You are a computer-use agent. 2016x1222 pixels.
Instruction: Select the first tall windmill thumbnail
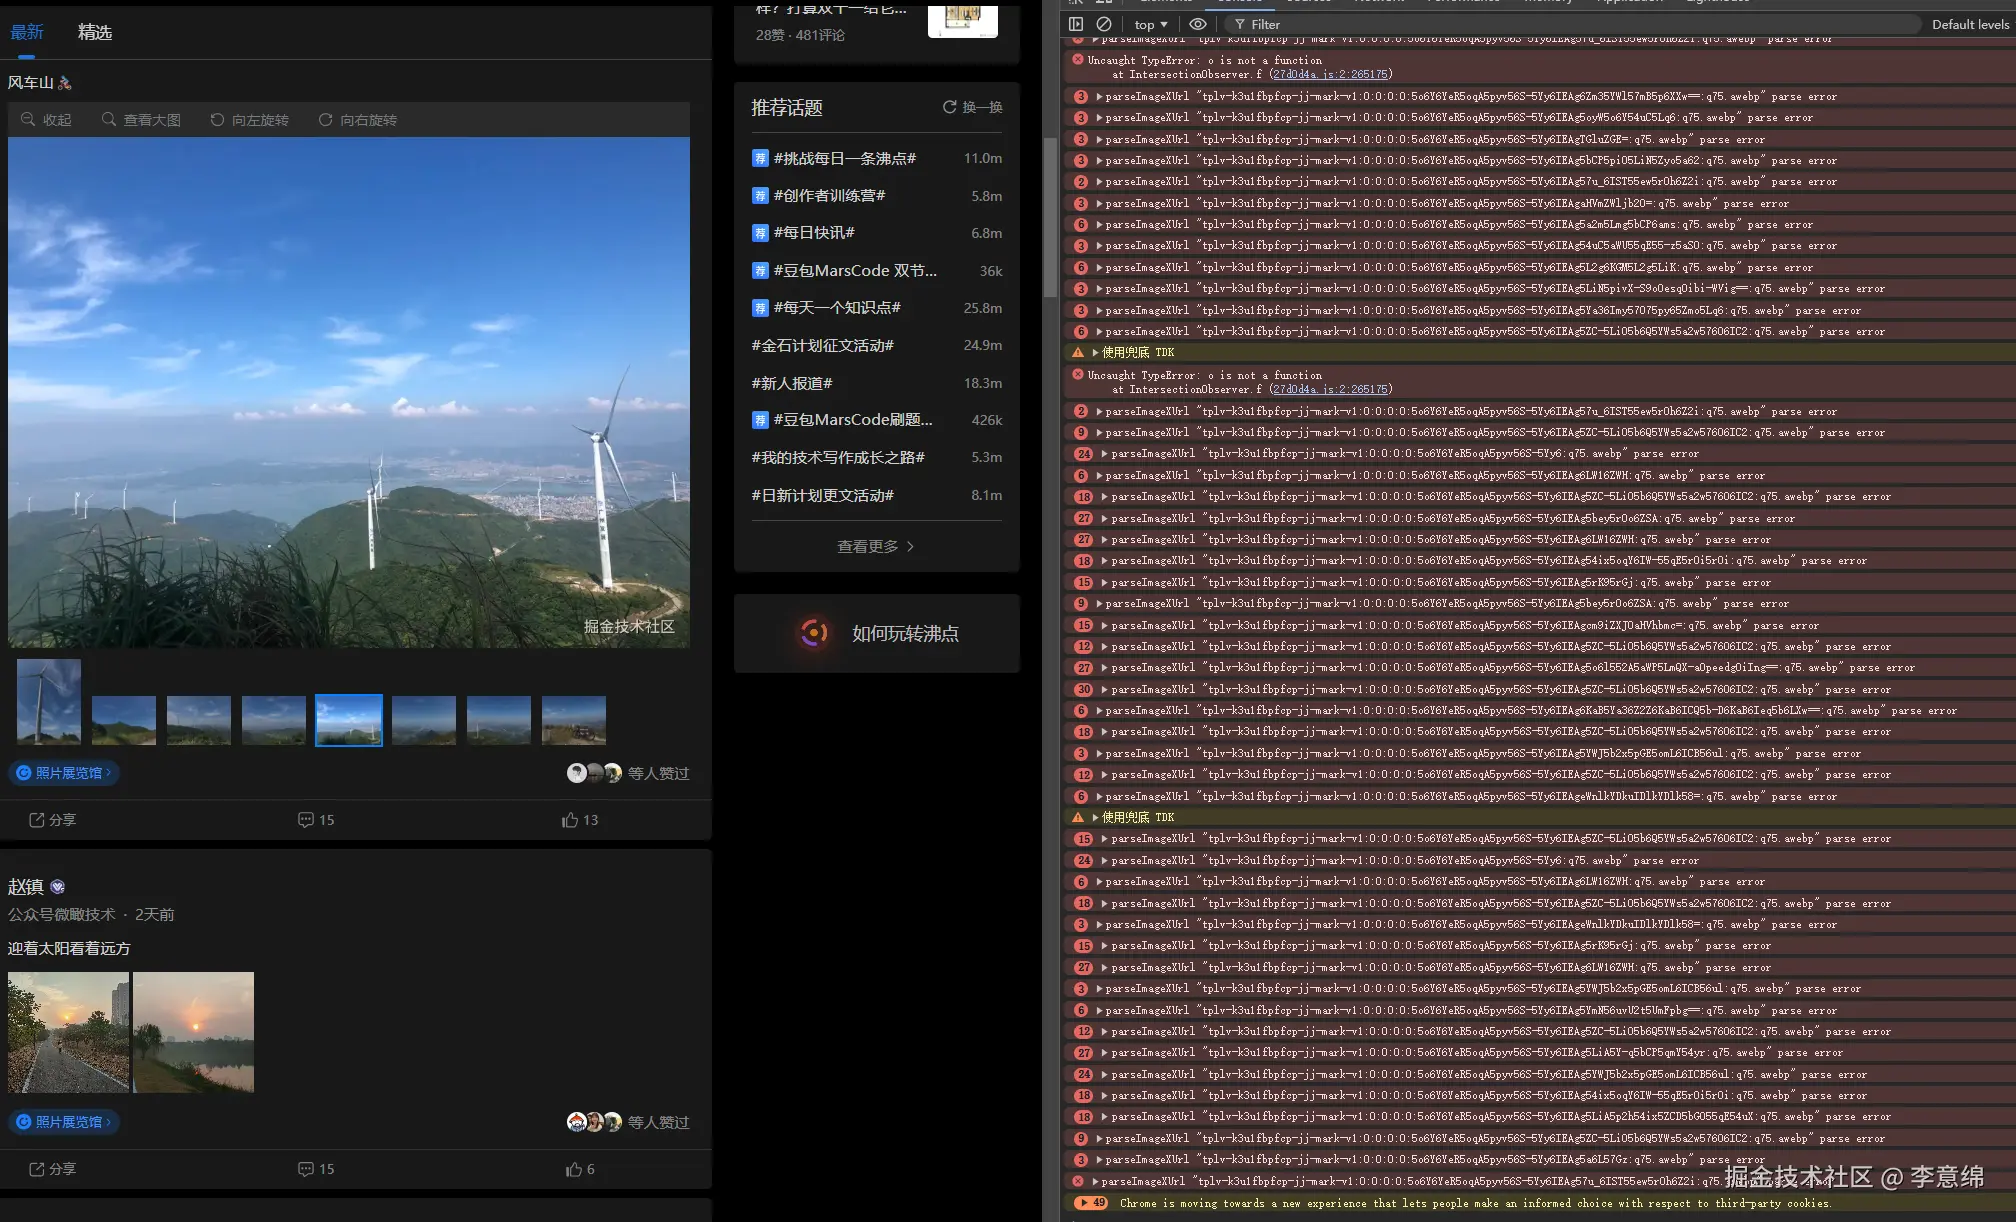49,701
